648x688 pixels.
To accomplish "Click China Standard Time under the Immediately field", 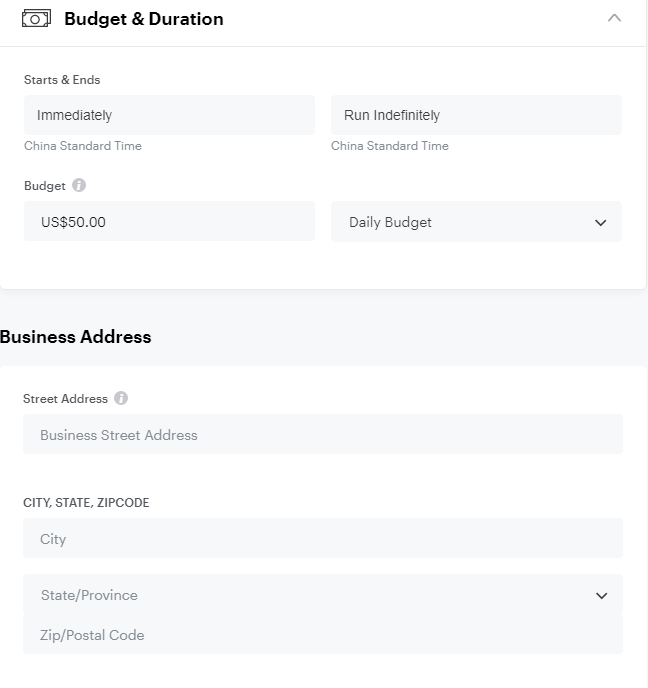I will pyautogui.click(x=83, y=146).
